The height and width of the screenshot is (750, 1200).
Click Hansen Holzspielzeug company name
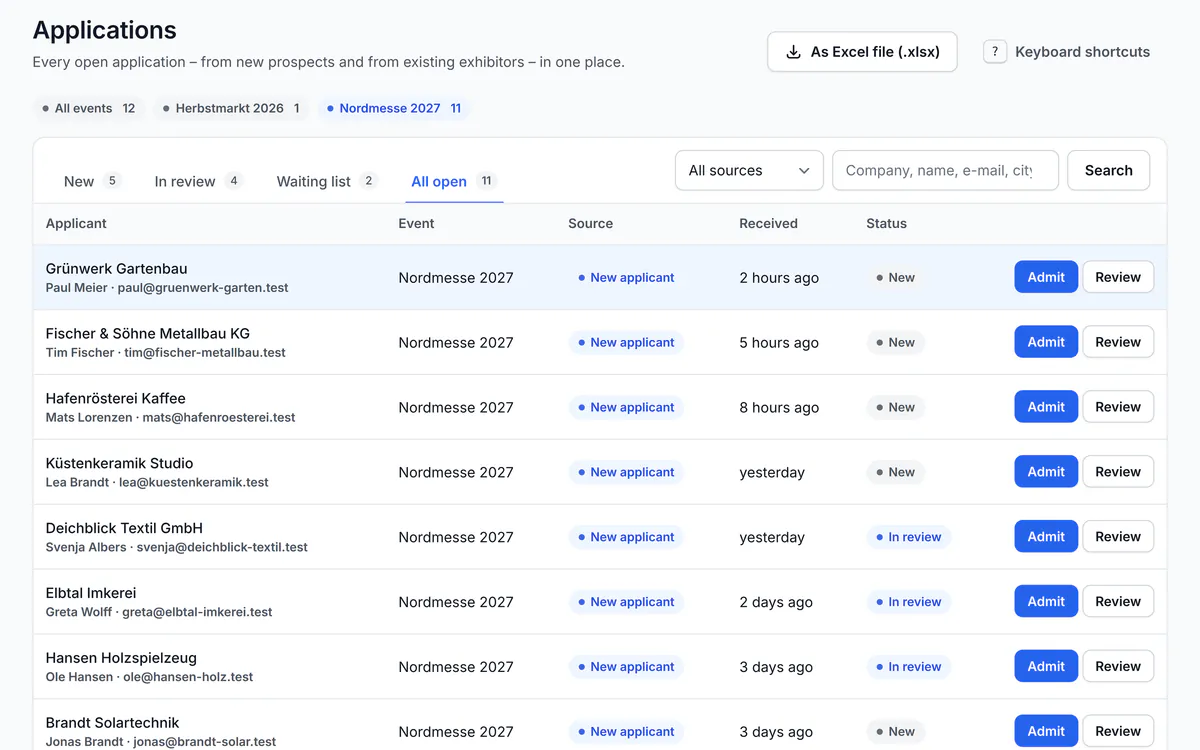(x=121, y=659)
